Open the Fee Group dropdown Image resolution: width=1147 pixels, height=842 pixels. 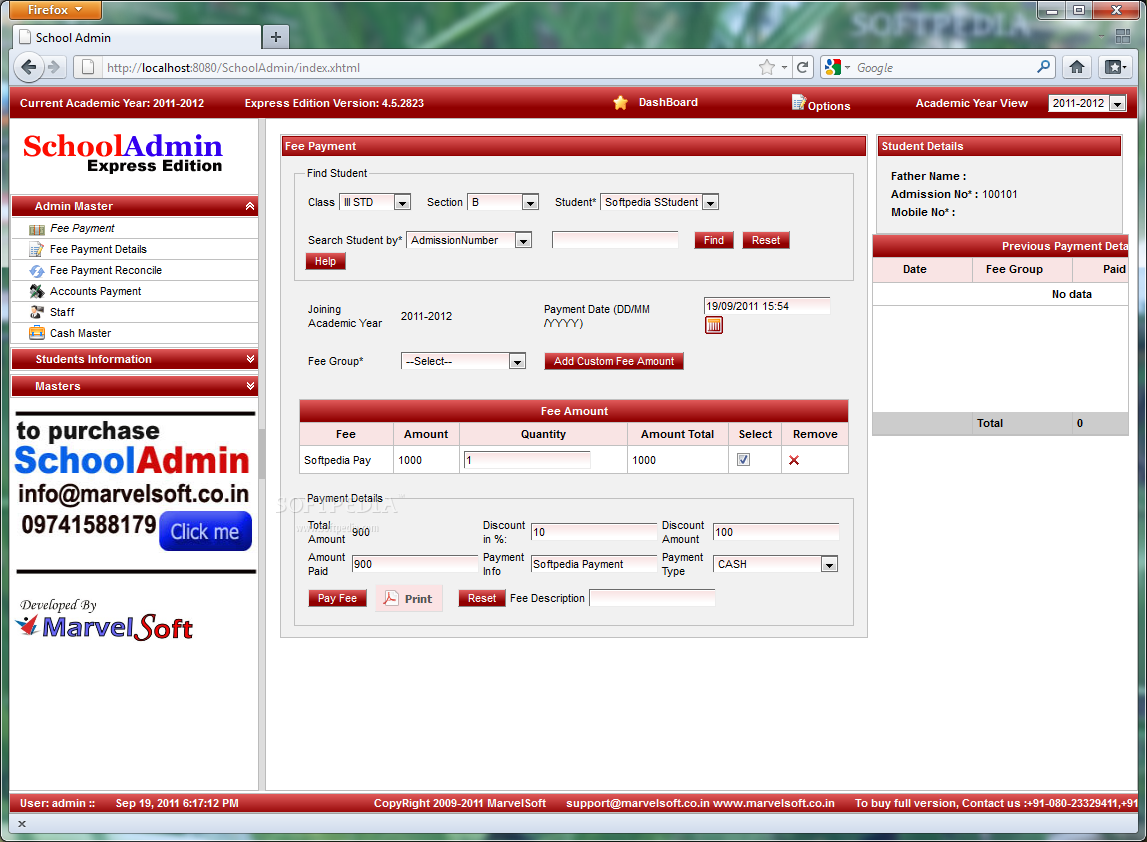point(517,361)
